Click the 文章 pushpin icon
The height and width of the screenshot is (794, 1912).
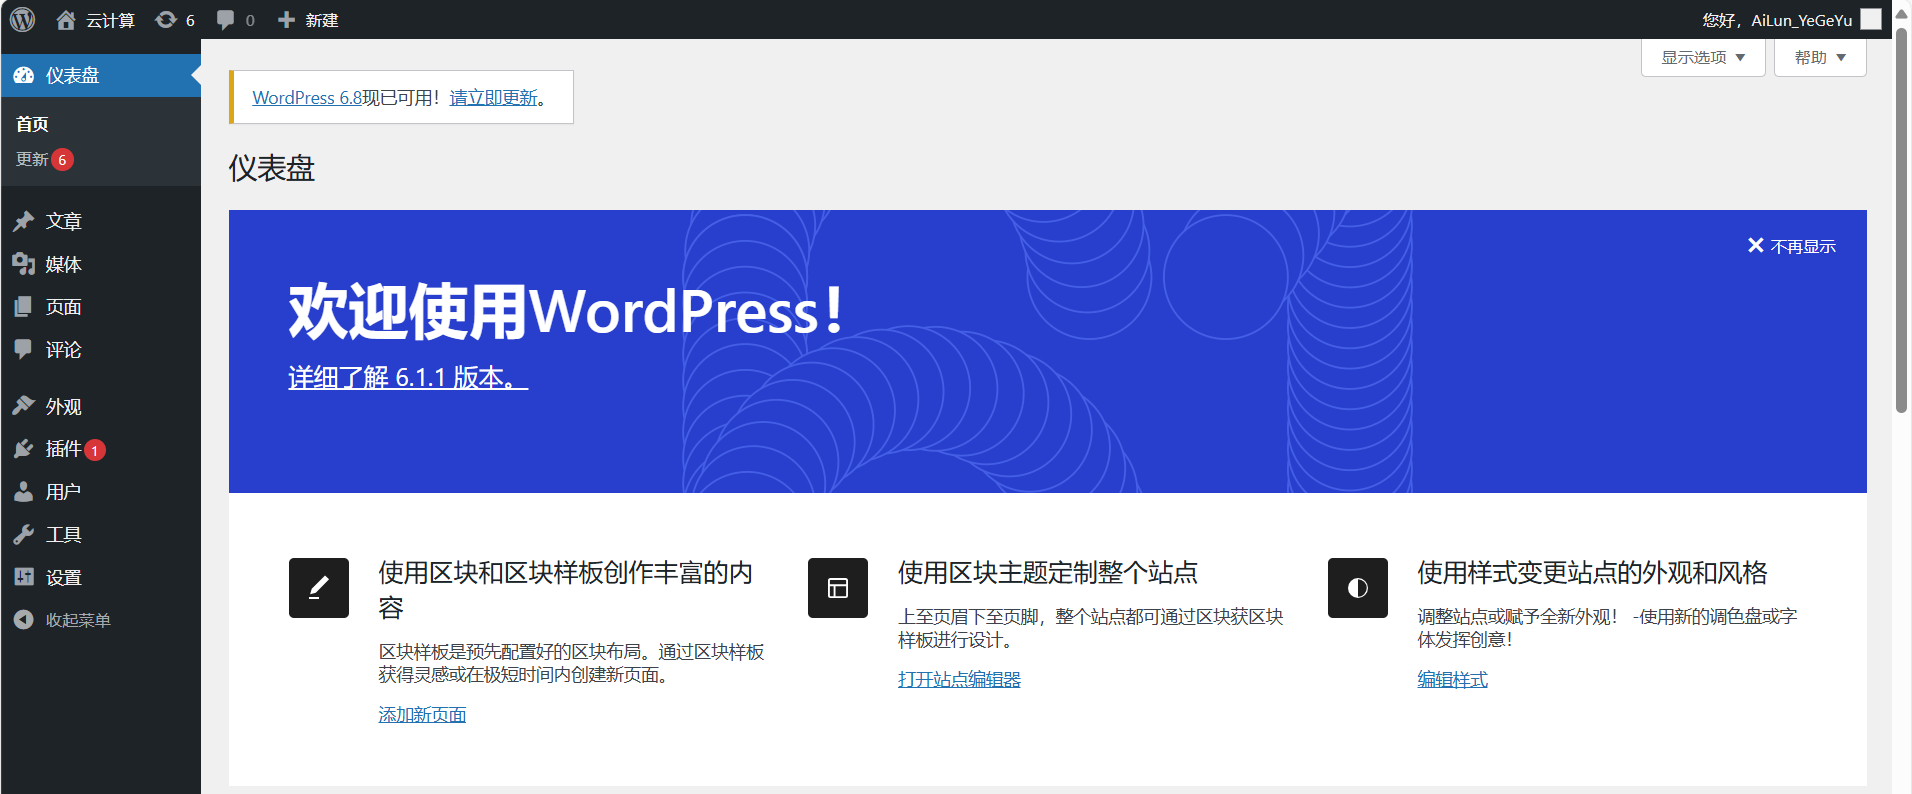(24, 221)
